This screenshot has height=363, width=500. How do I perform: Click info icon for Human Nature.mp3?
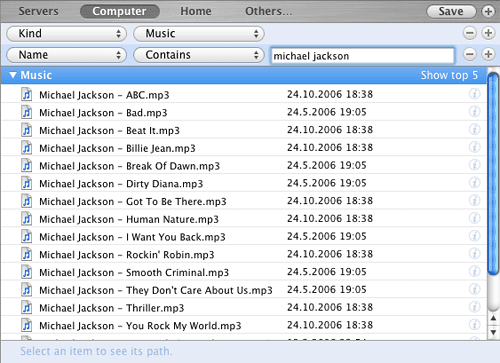[475, 218]
